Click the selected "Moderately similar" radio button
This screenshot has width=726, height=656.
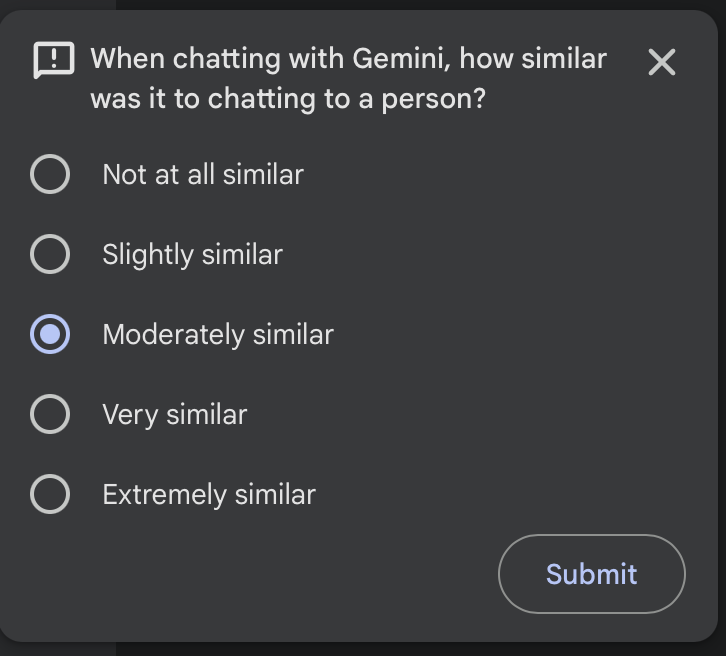tap(50, 334)
